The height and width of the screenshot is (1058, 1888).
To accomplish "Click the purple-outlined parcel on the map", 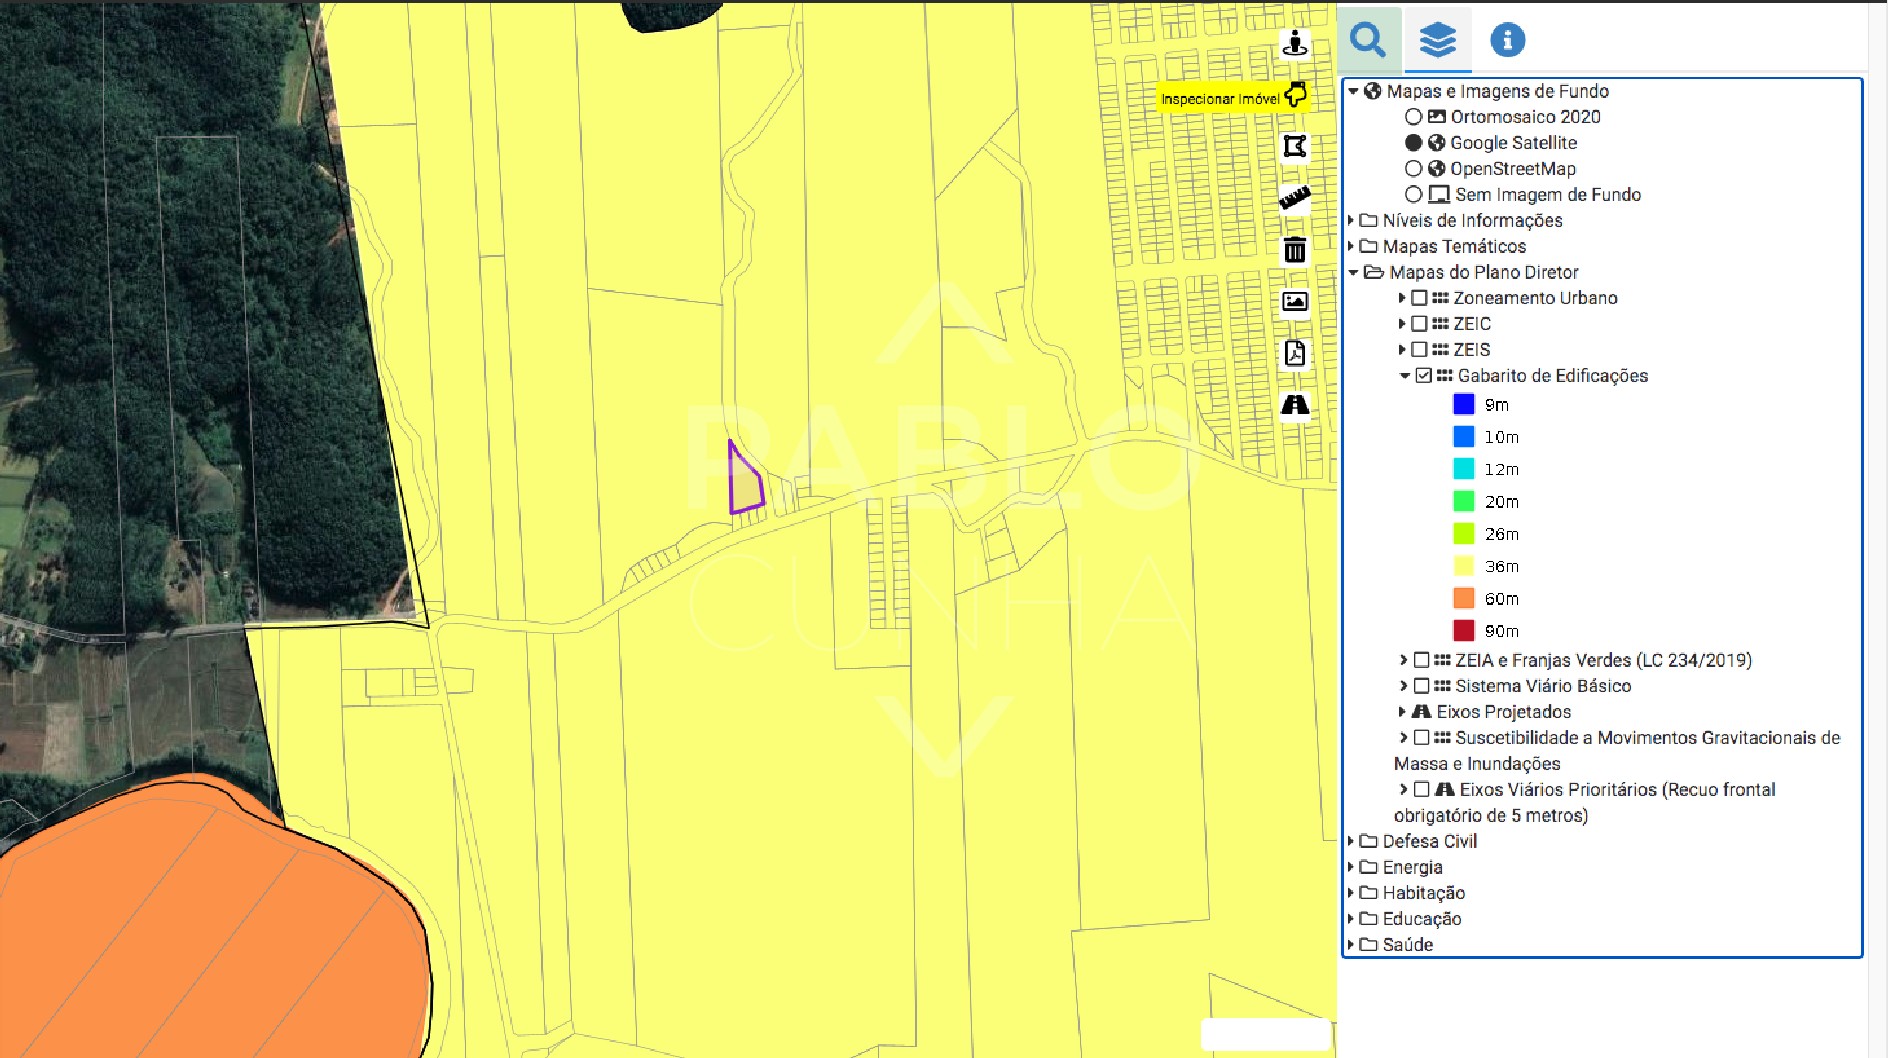I will click(x=744, y=487).
